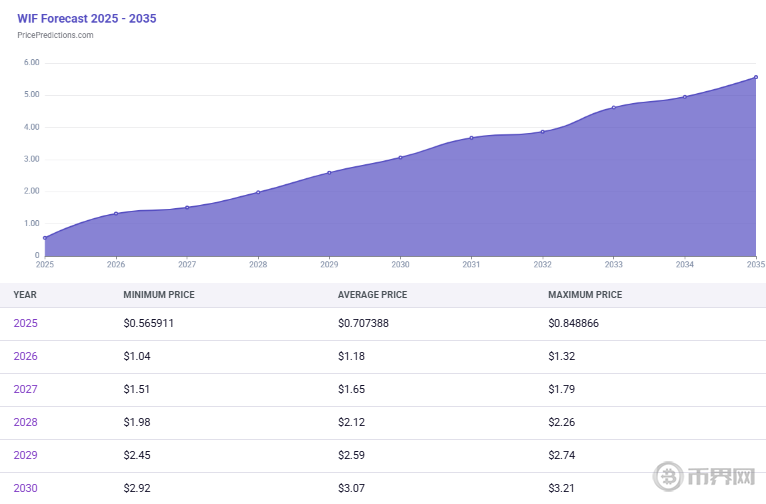Click the 2025 data point on the chart
The width and height of the screenshot is (766, 504).
pos(45,238)
